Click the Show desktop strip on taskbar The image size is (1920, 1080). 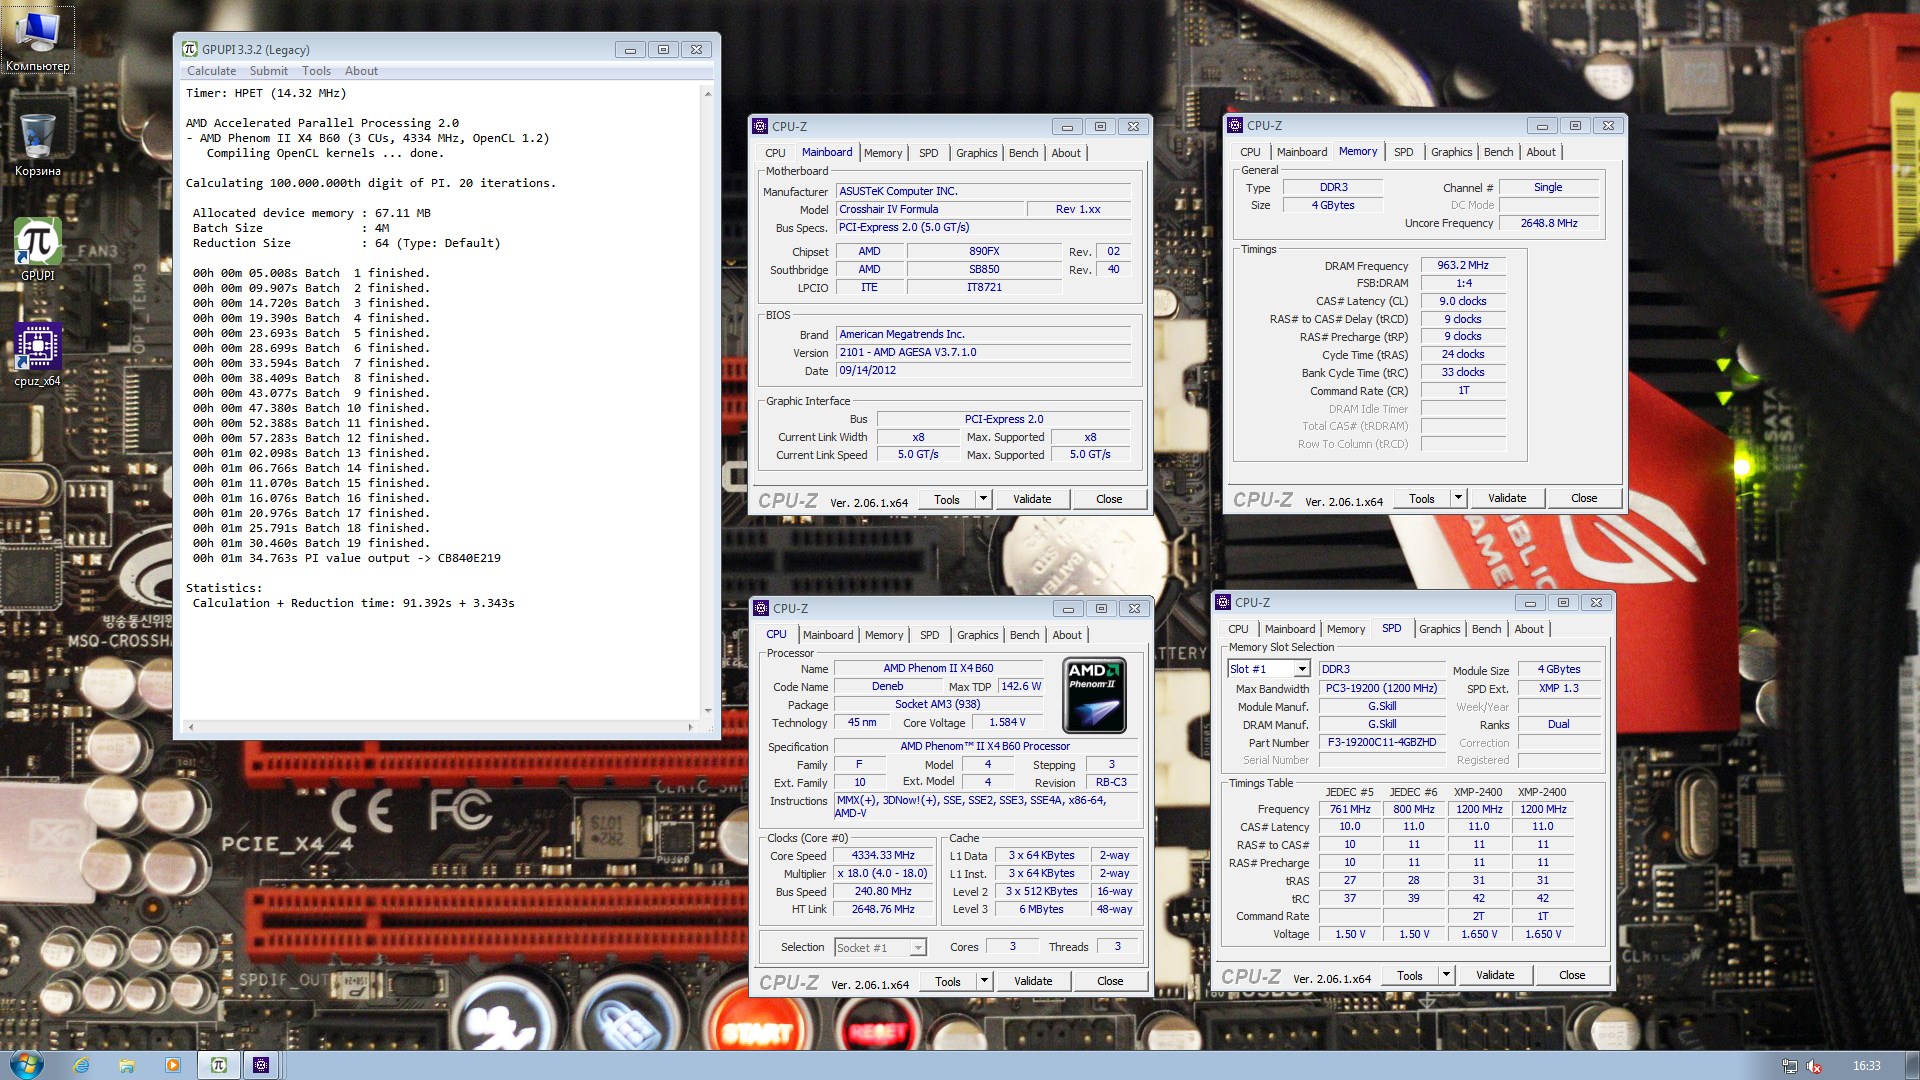[x=1913, y=1065]
